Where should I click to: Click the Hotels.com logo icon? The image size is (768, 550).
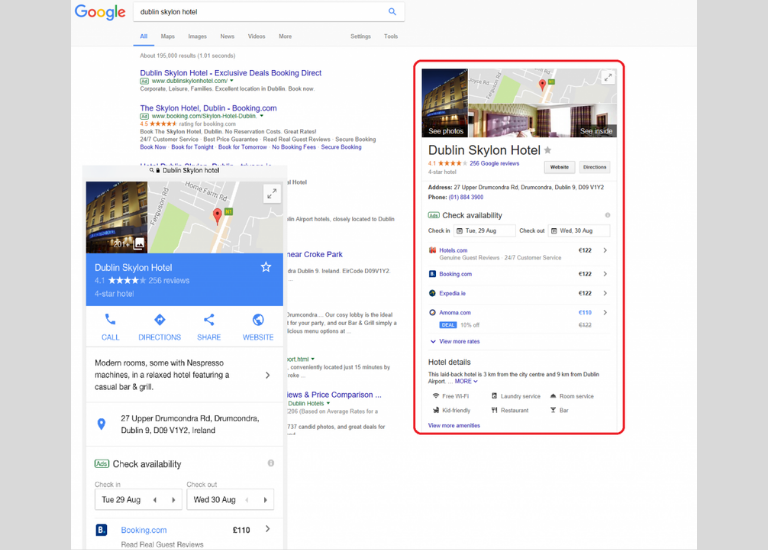[432, 250]
